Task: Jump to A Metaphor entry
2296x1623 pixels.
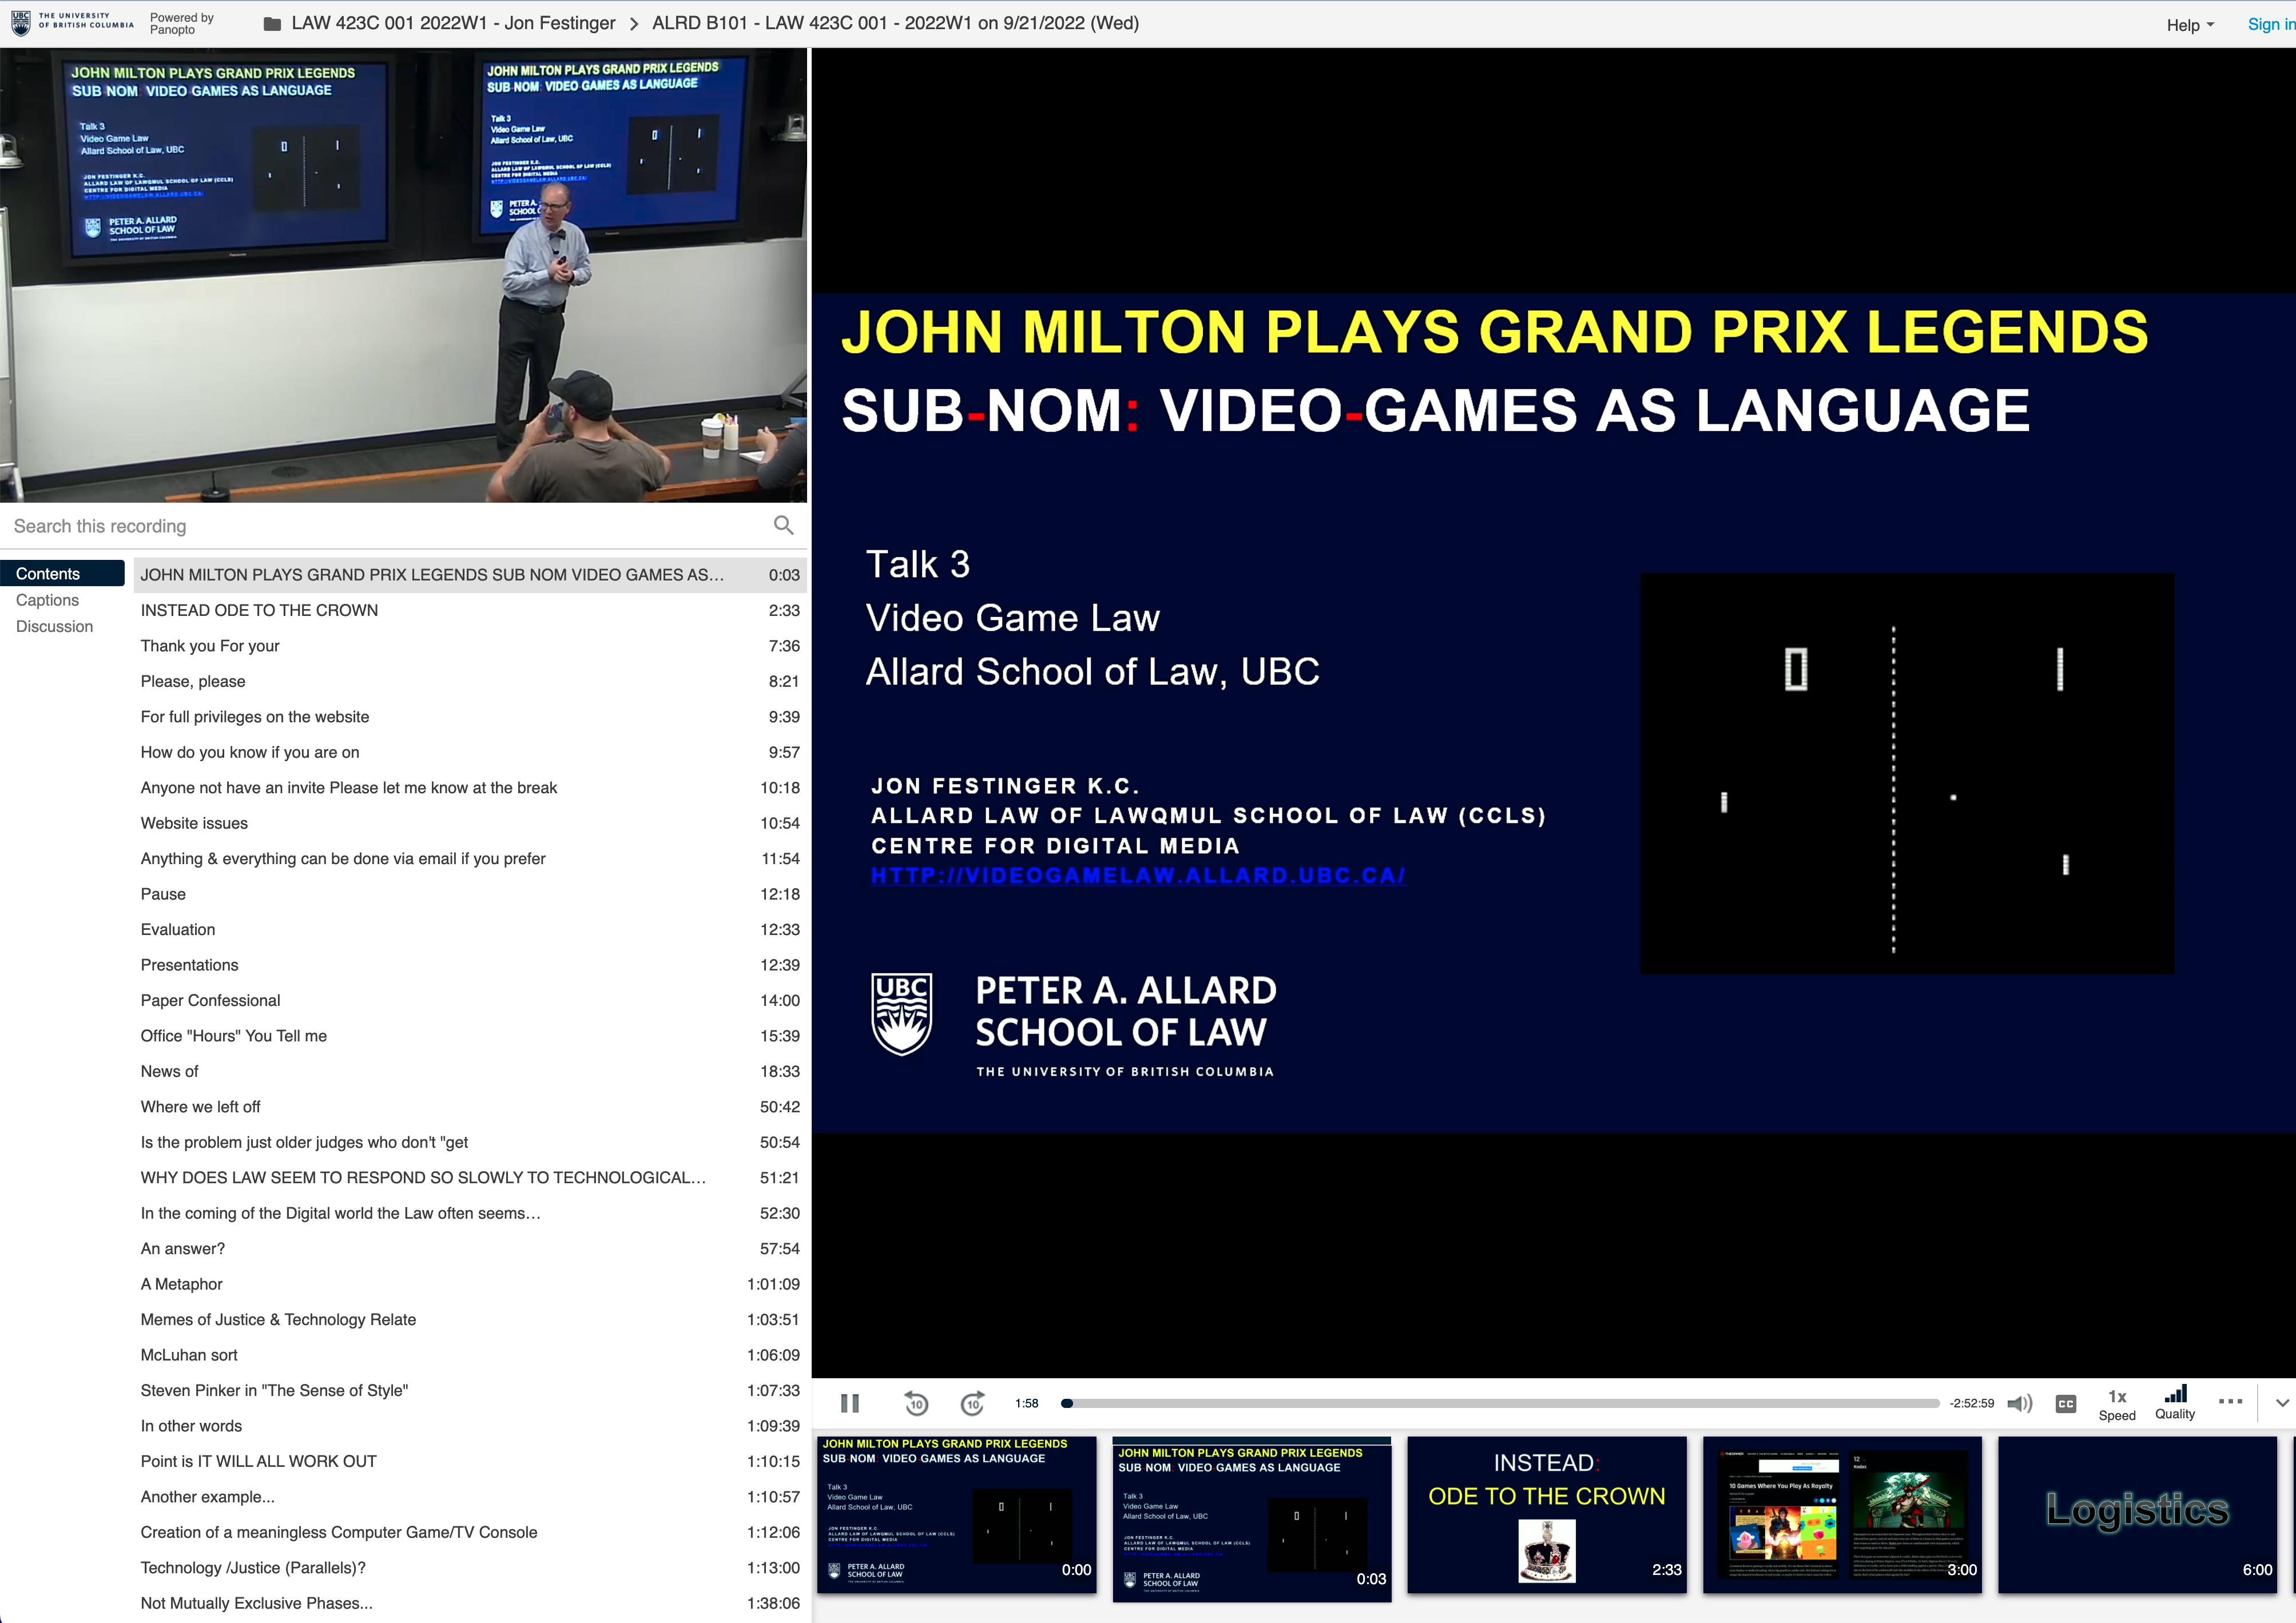Action: pos(470,1284)
